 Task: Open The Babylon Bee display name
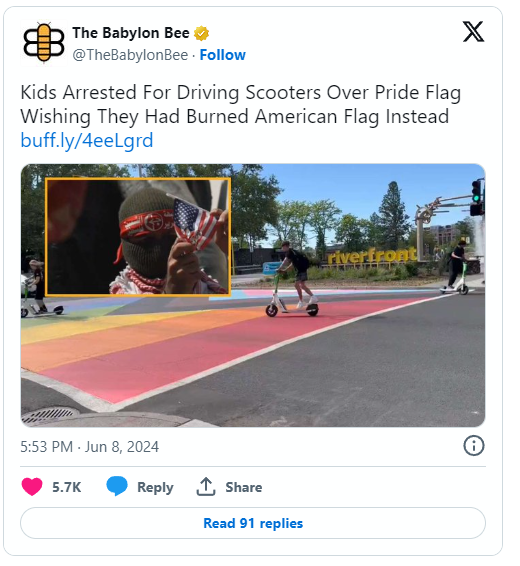131,33
